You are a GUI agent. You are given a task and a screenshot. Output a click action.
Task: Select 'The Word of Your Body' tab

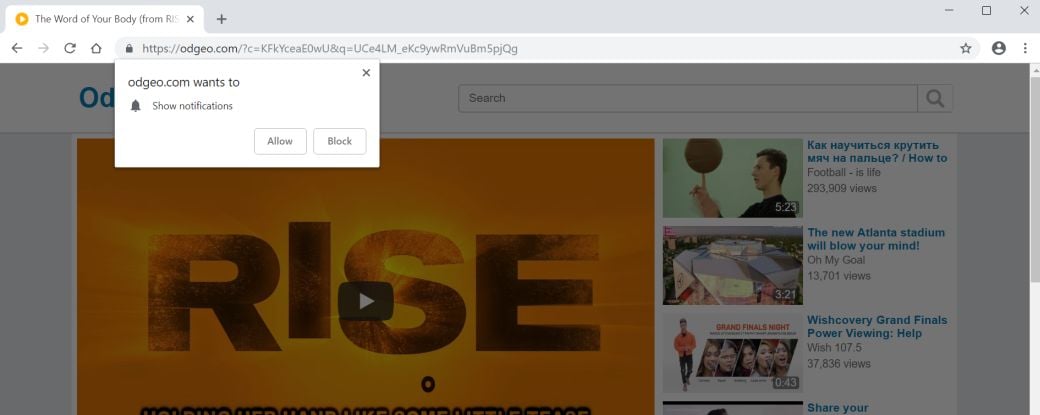pos(105,19)
